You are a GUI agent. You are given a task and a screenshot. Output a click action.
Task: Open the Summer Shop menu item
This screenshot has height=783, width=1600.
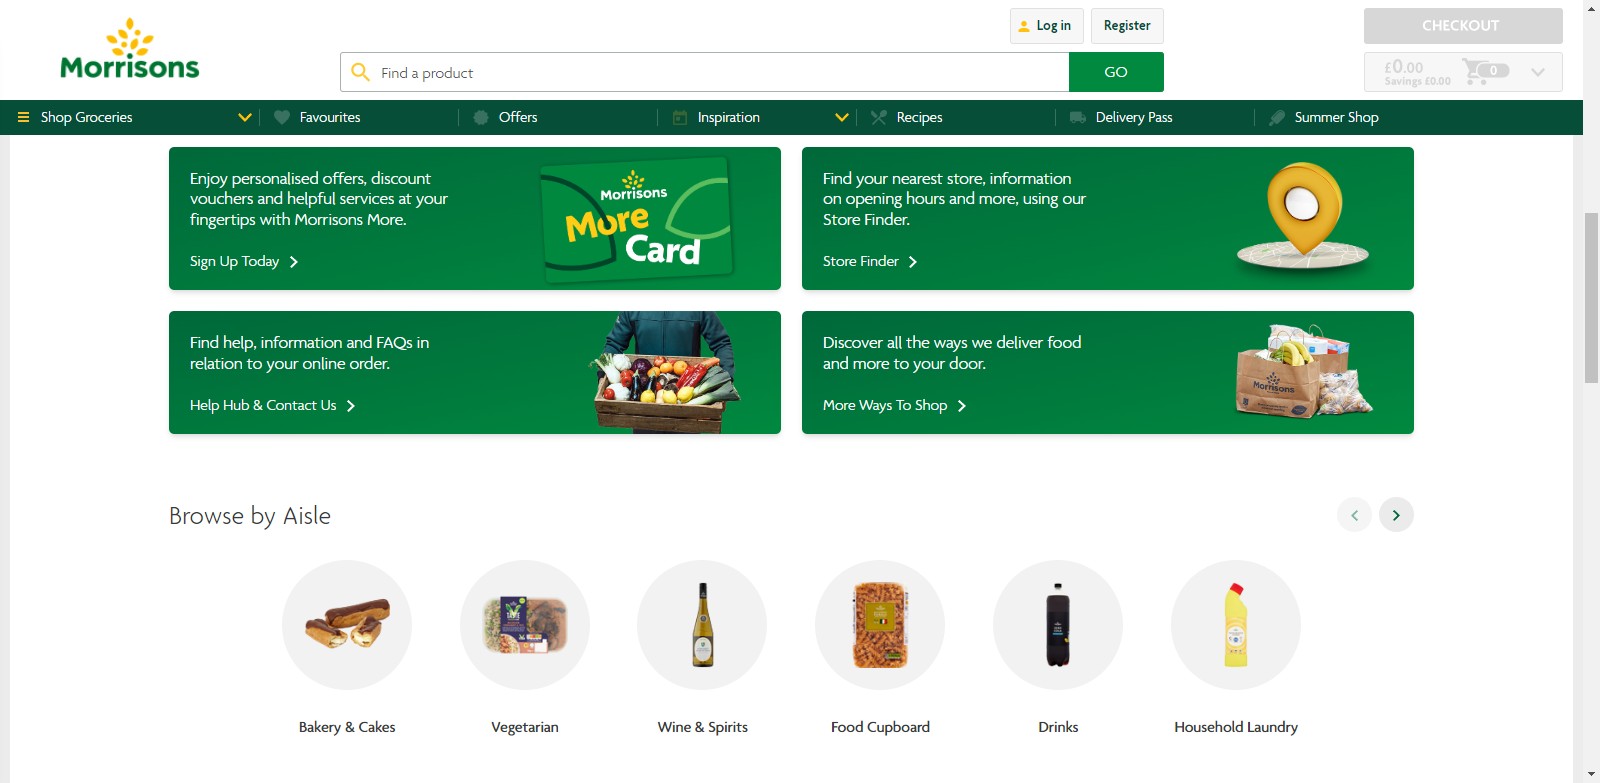click(x=1336, y=117)
